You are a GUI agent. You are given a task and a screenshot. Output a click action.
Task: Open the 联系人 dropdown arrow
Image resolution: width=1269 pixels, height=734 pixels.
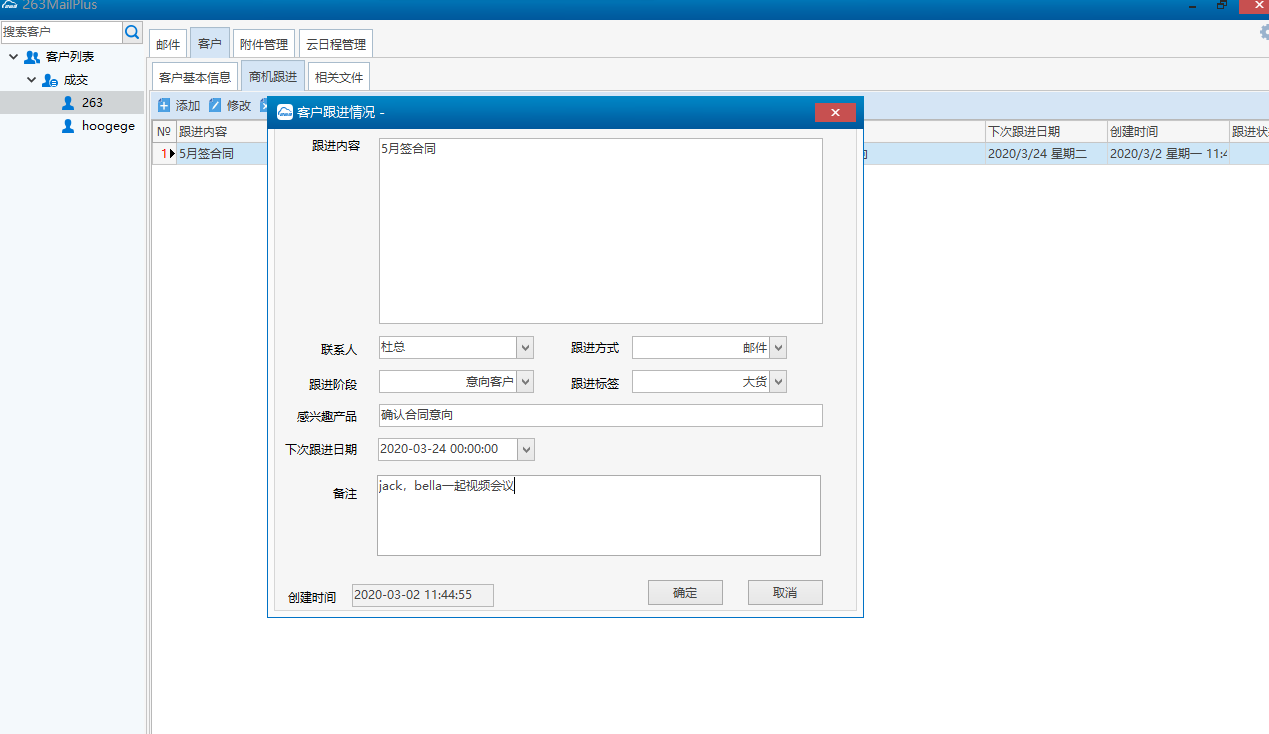[525, 348]
